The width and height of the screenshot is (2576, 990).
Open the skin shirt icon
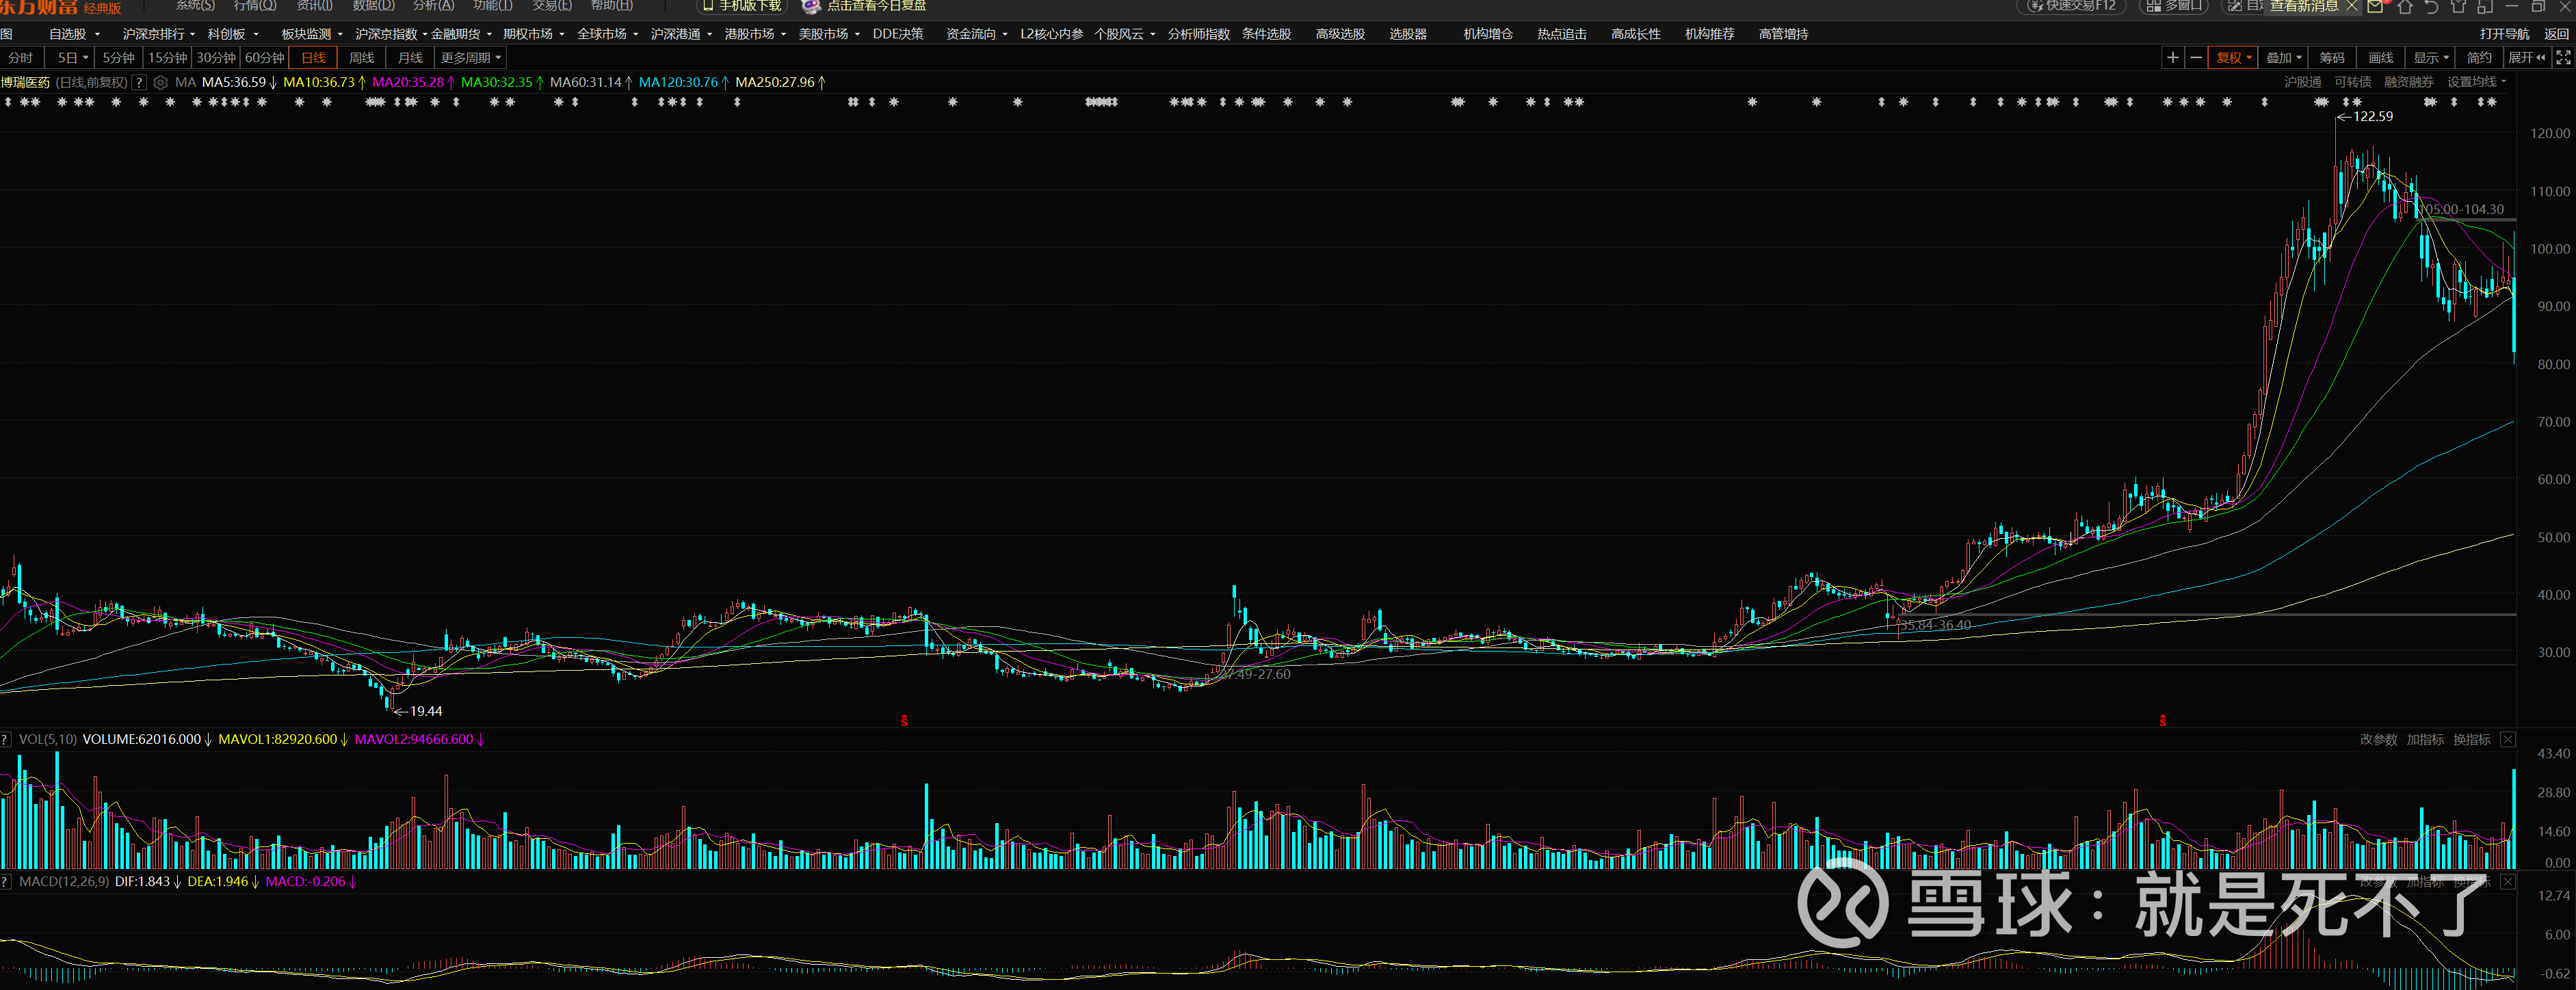coord(2458,6)
